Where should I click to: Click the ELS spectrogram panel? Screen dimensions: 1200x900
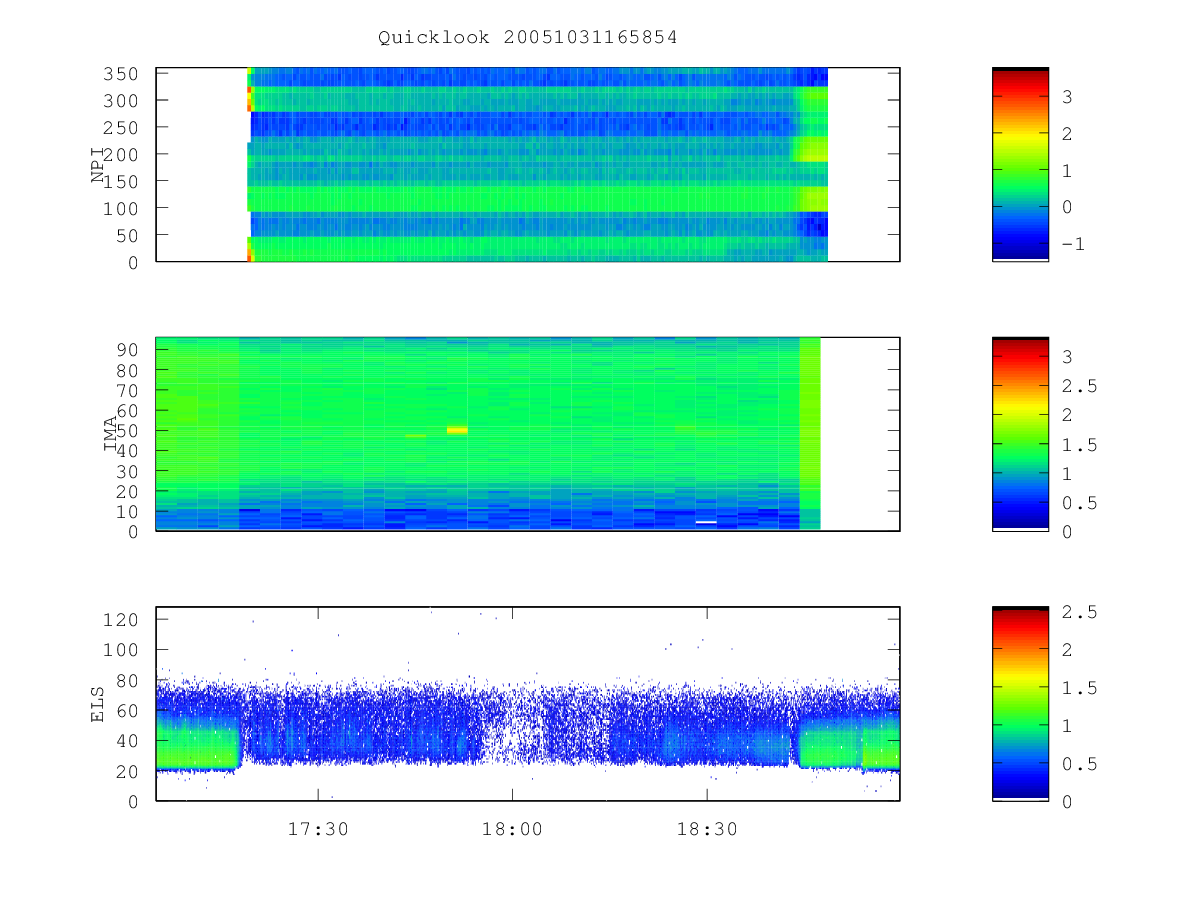point(528,703)
